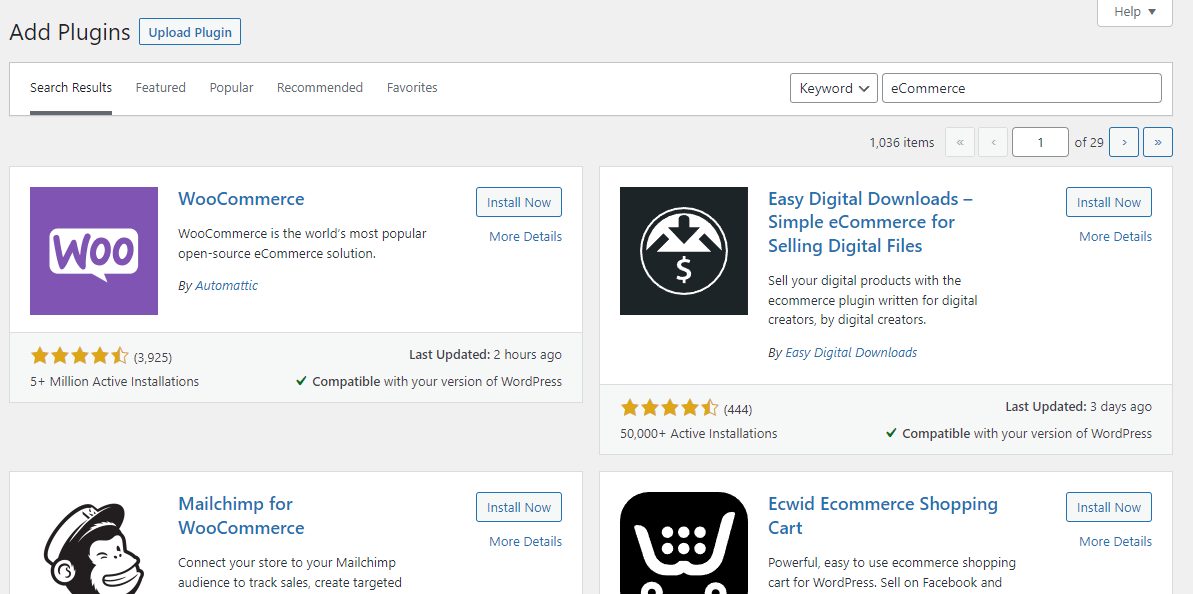Click the current page number field
Viewport: 1193px width, 594px height.
pos(1040,142)
